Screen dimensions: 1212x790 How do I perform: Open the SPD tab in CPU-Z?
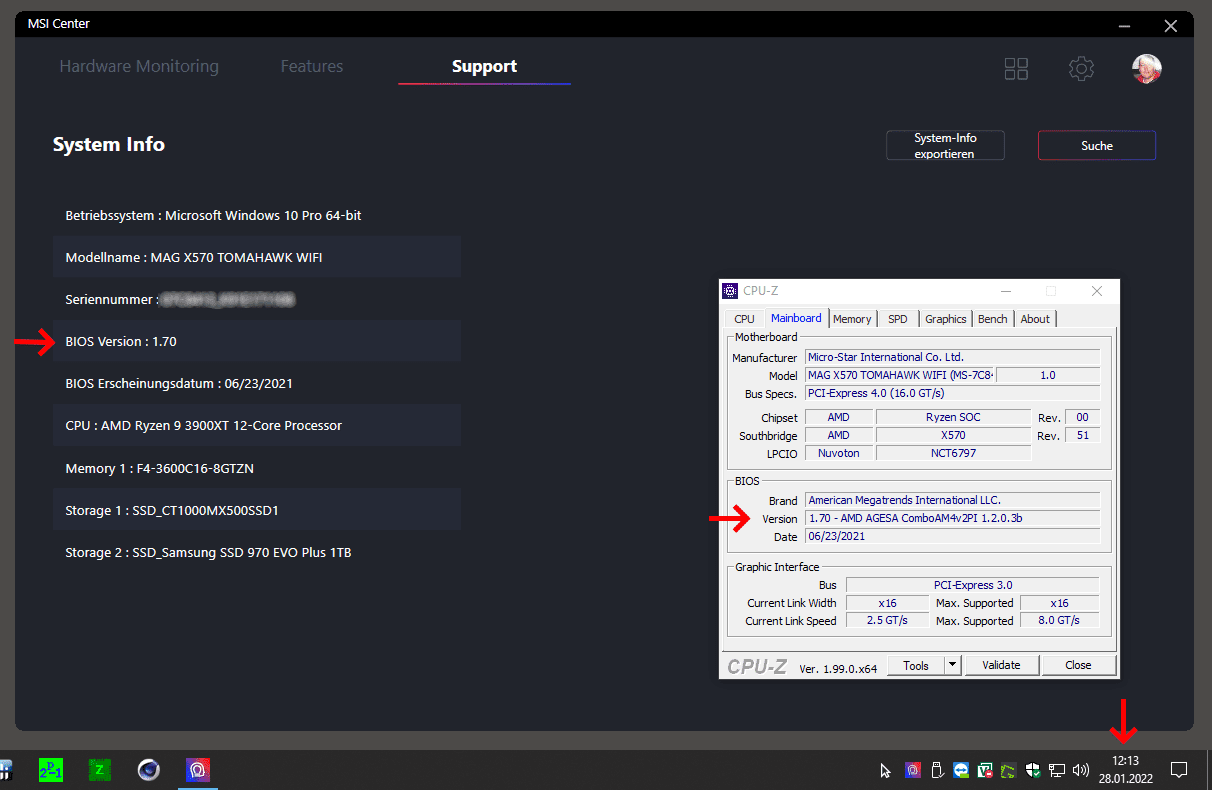pos(898,319)
